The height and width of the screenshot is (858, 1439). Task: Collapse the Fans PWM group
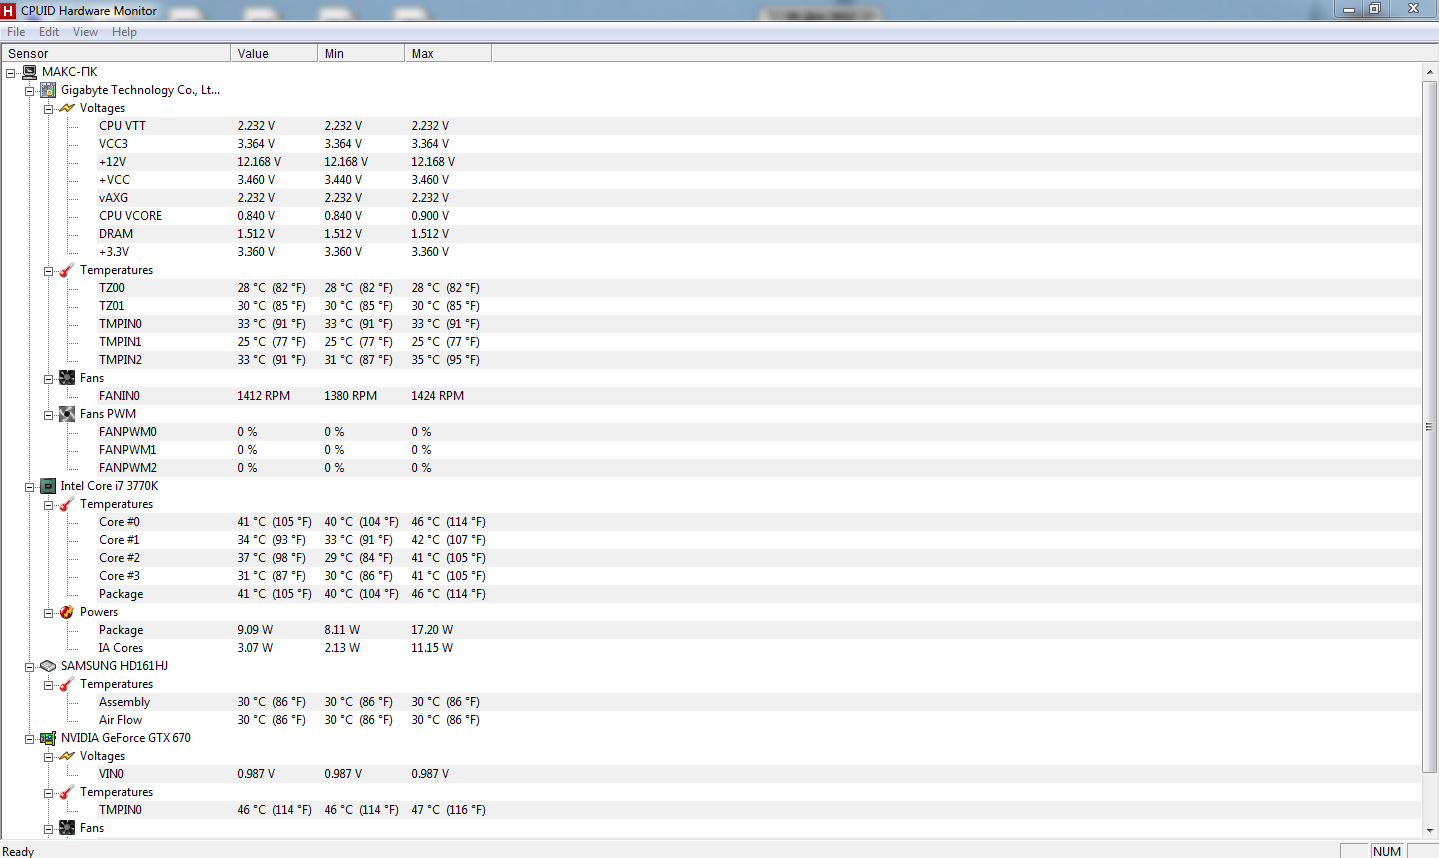click(x=48, y=415)
